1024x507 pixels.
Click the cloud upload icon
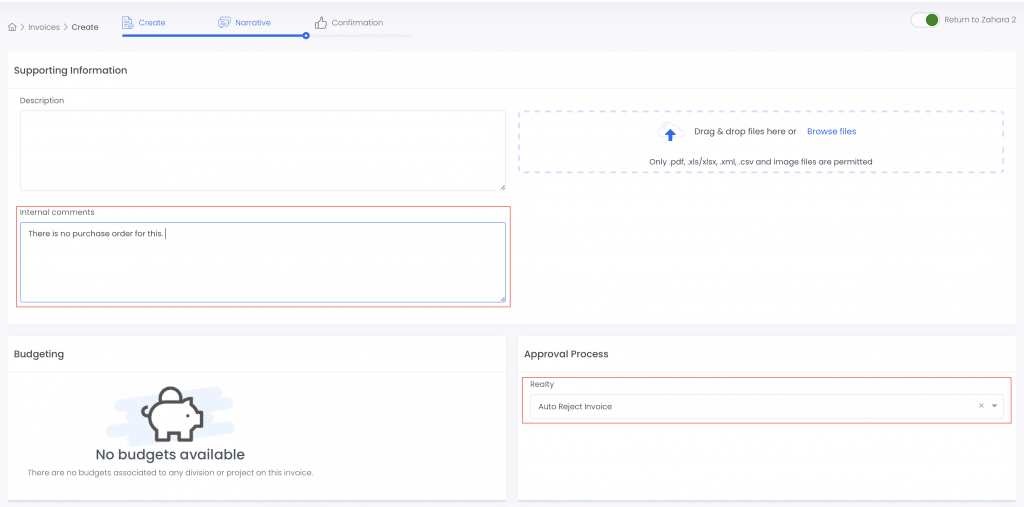click(670, 132)
